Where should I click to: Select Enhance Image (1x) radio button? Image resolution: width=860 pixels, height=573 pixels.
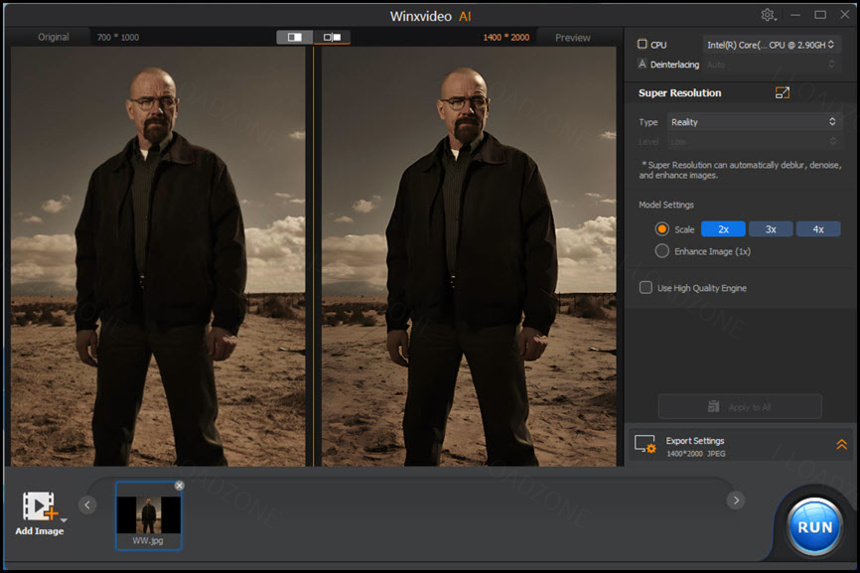click(662, 251)
